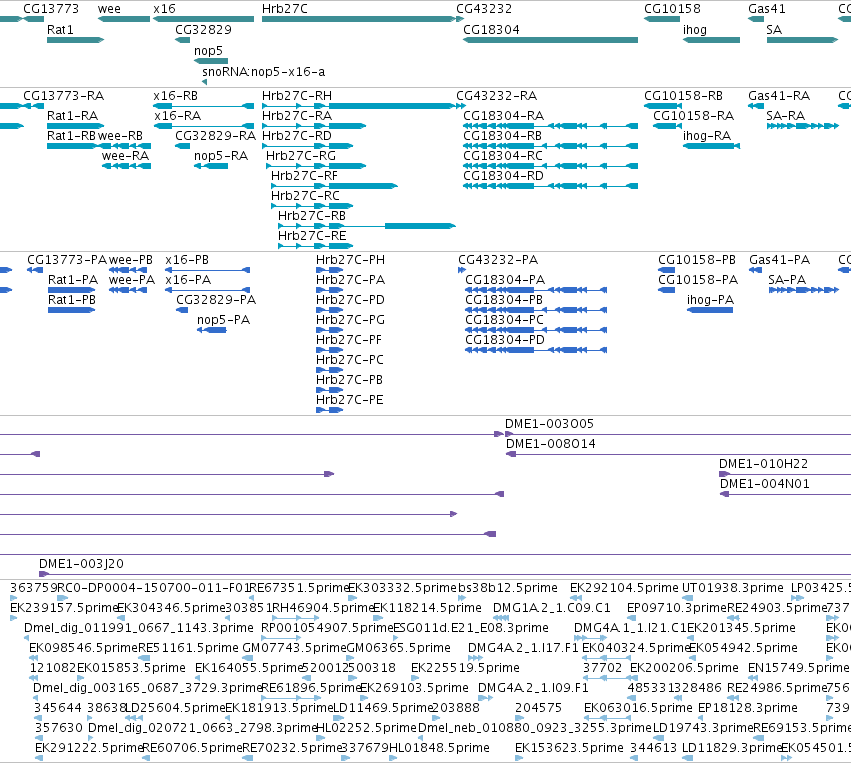Image resolution: width=851 pixels, height=763 pixels.
Task: Click transcript Hrb27C-RB
Action: tap(367, 226)
